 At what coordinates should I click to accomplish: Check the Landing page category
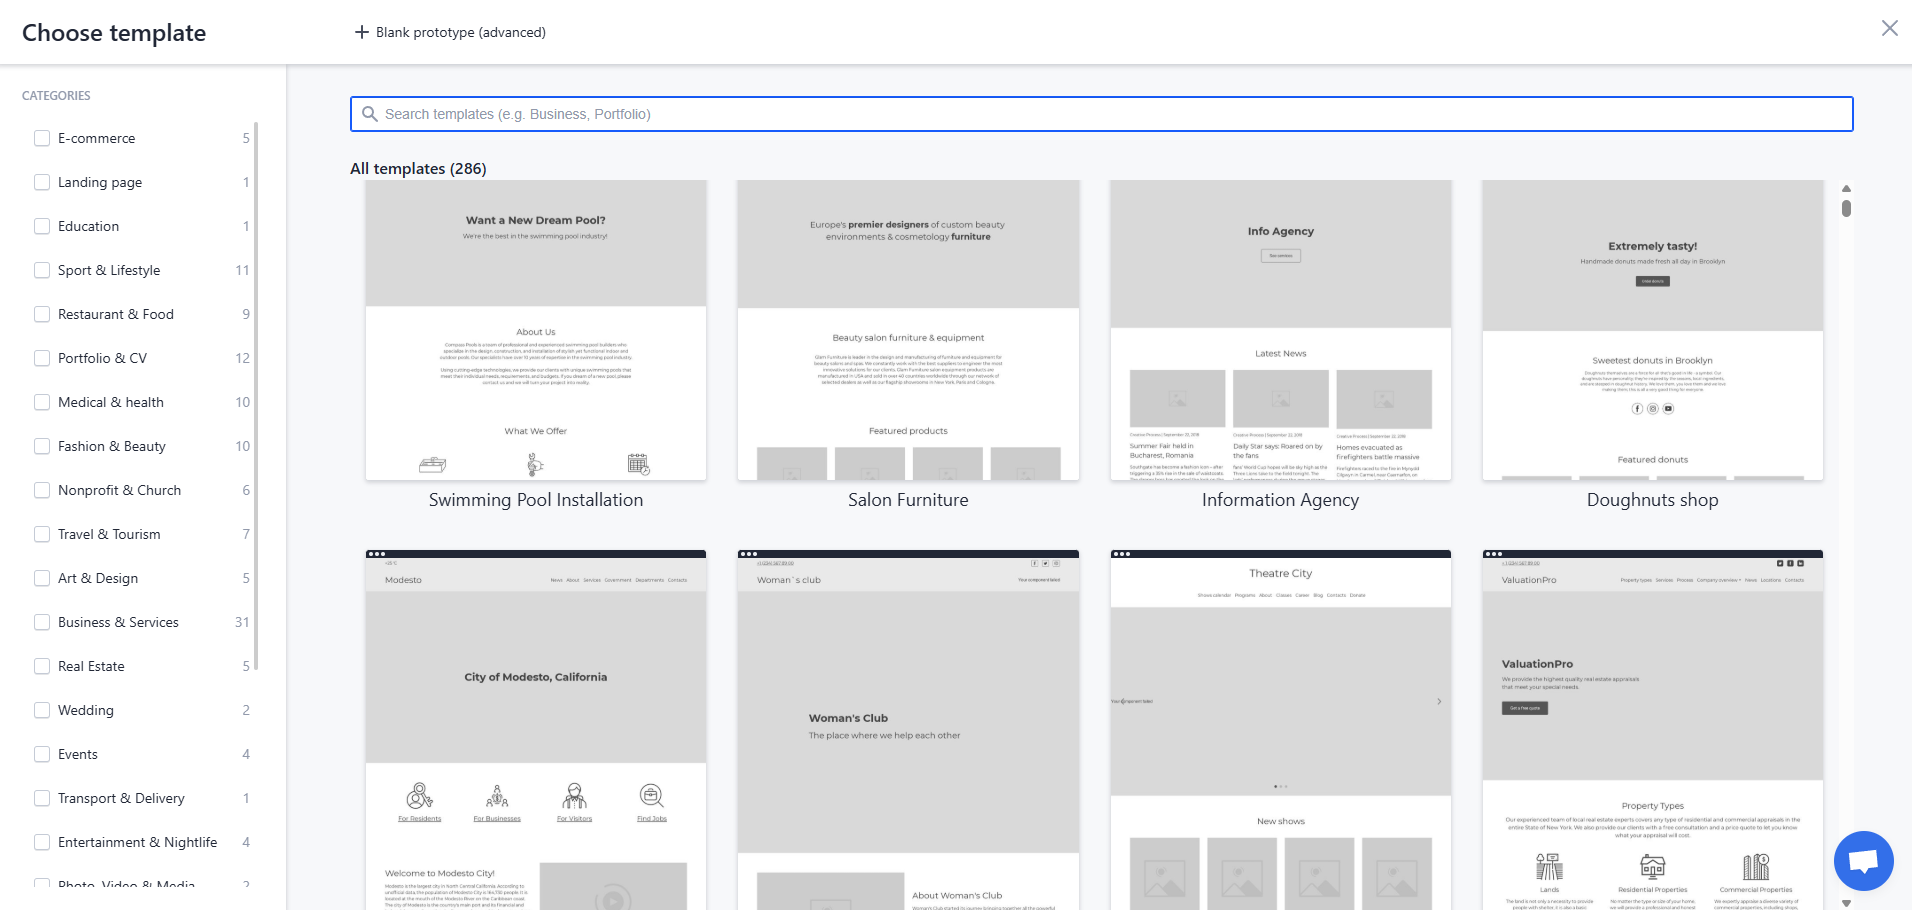[42, 182]
